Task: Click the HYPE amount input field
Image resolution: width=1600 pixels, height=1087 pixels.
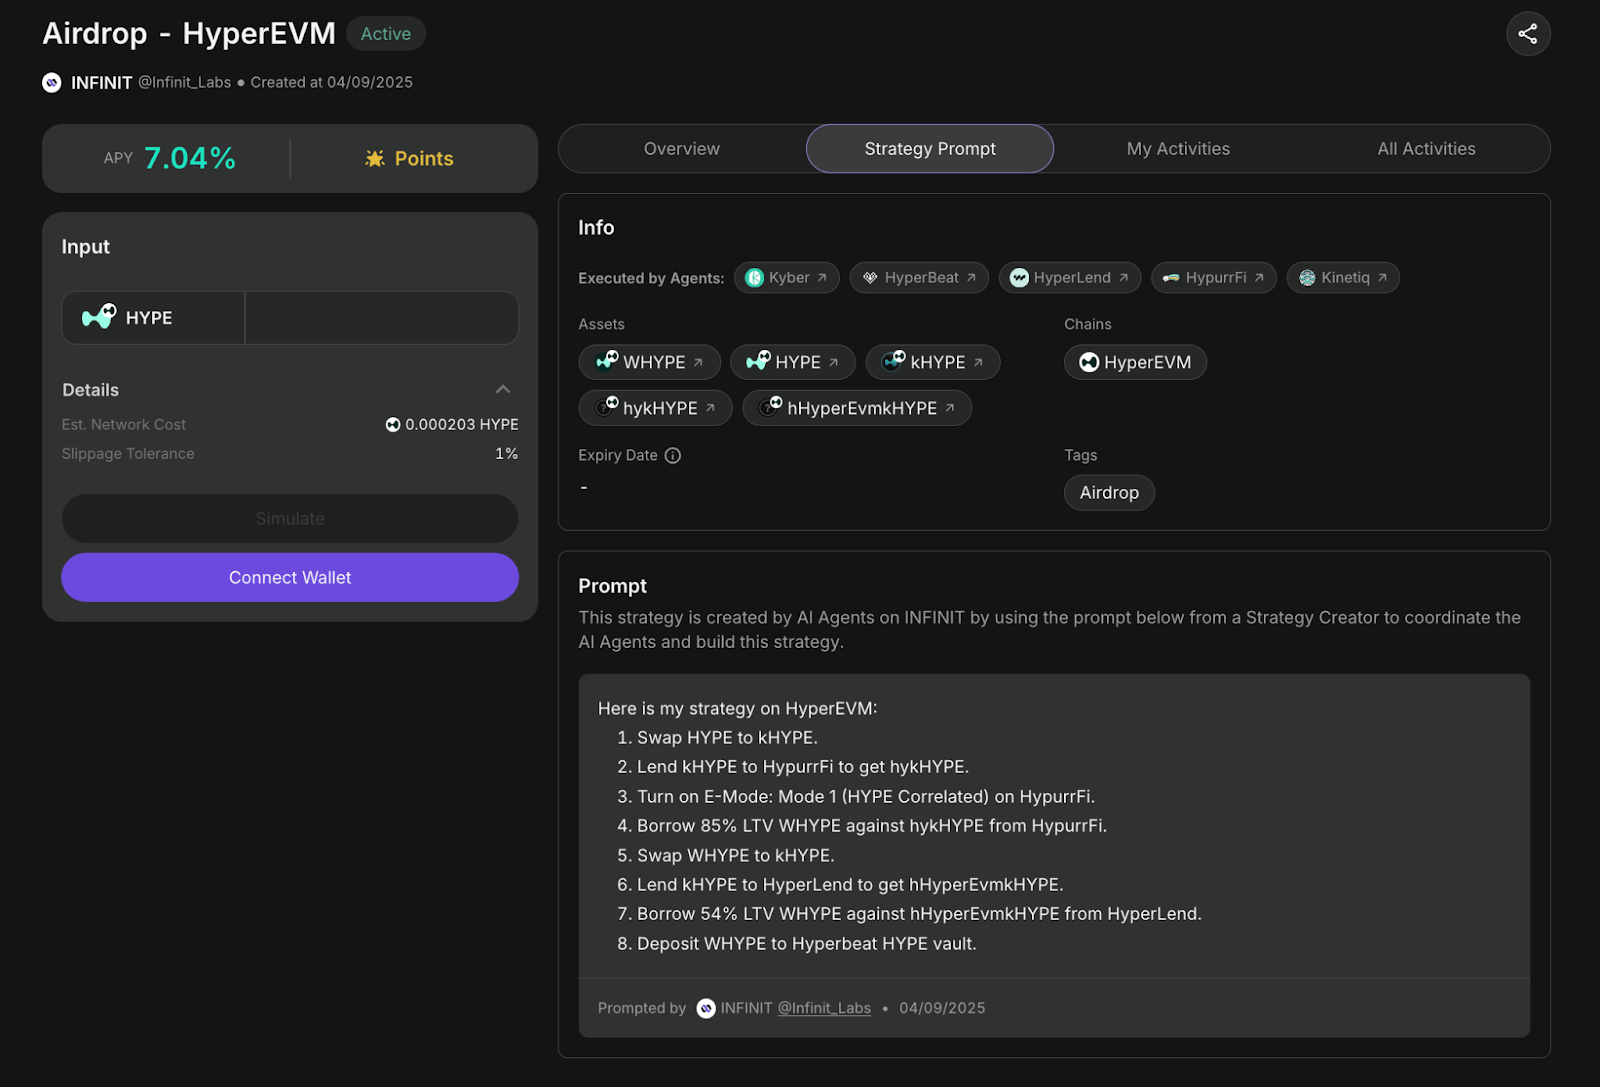Action: click(x=381, y=318)
